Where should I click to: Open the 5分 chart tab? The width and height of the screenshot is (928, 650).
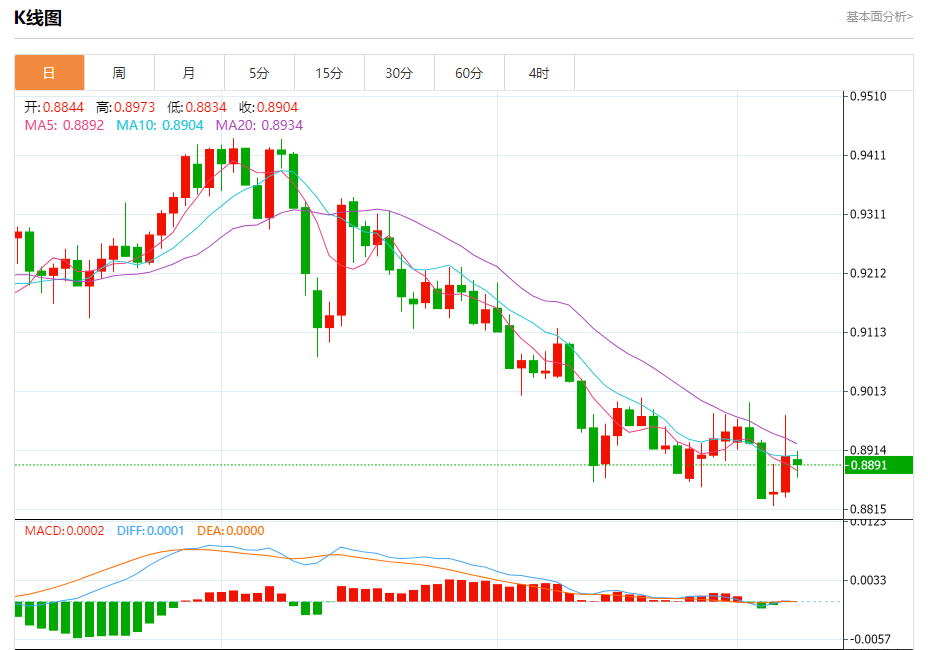point(259,73)
